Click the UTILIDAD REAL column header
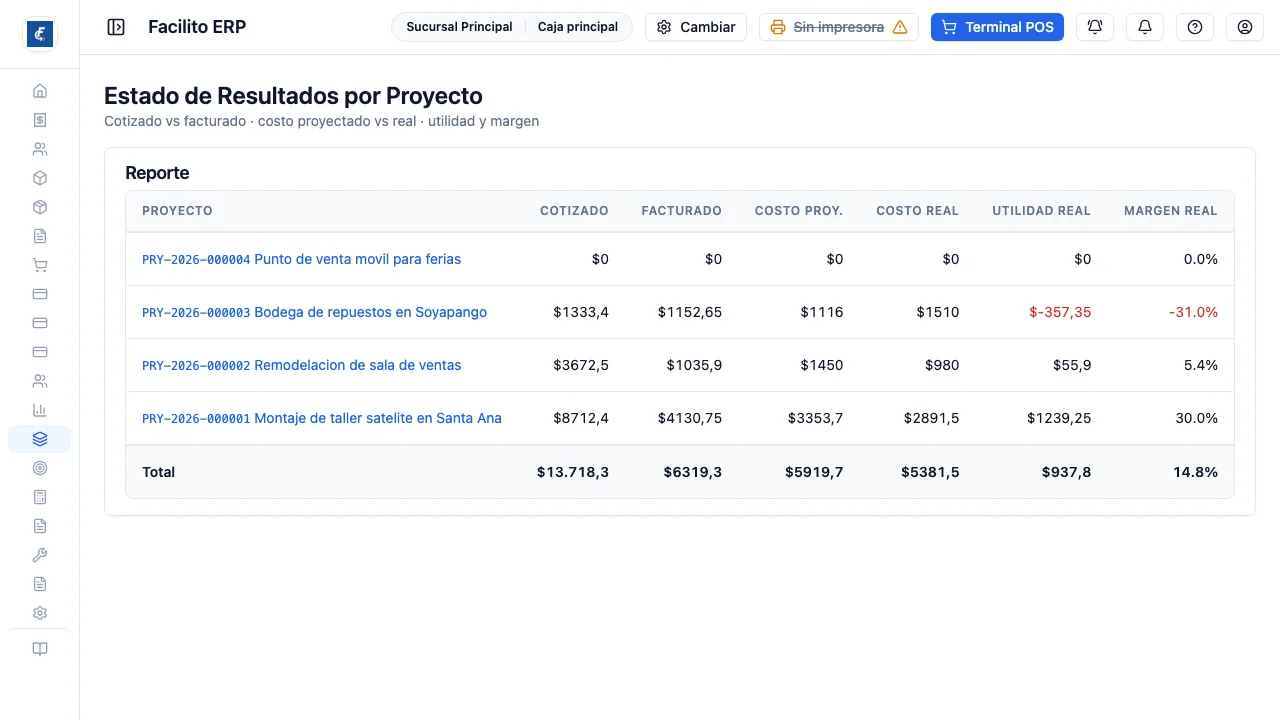The width and height of the screenshot is (1280, 720). (x=1041, y=211)
